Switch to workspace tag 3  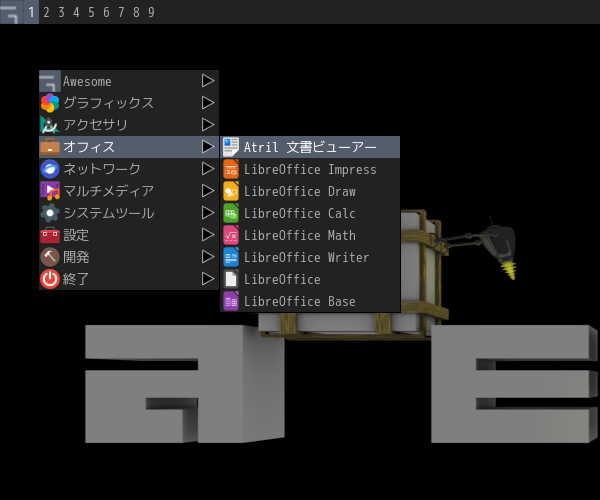point(61,12)
